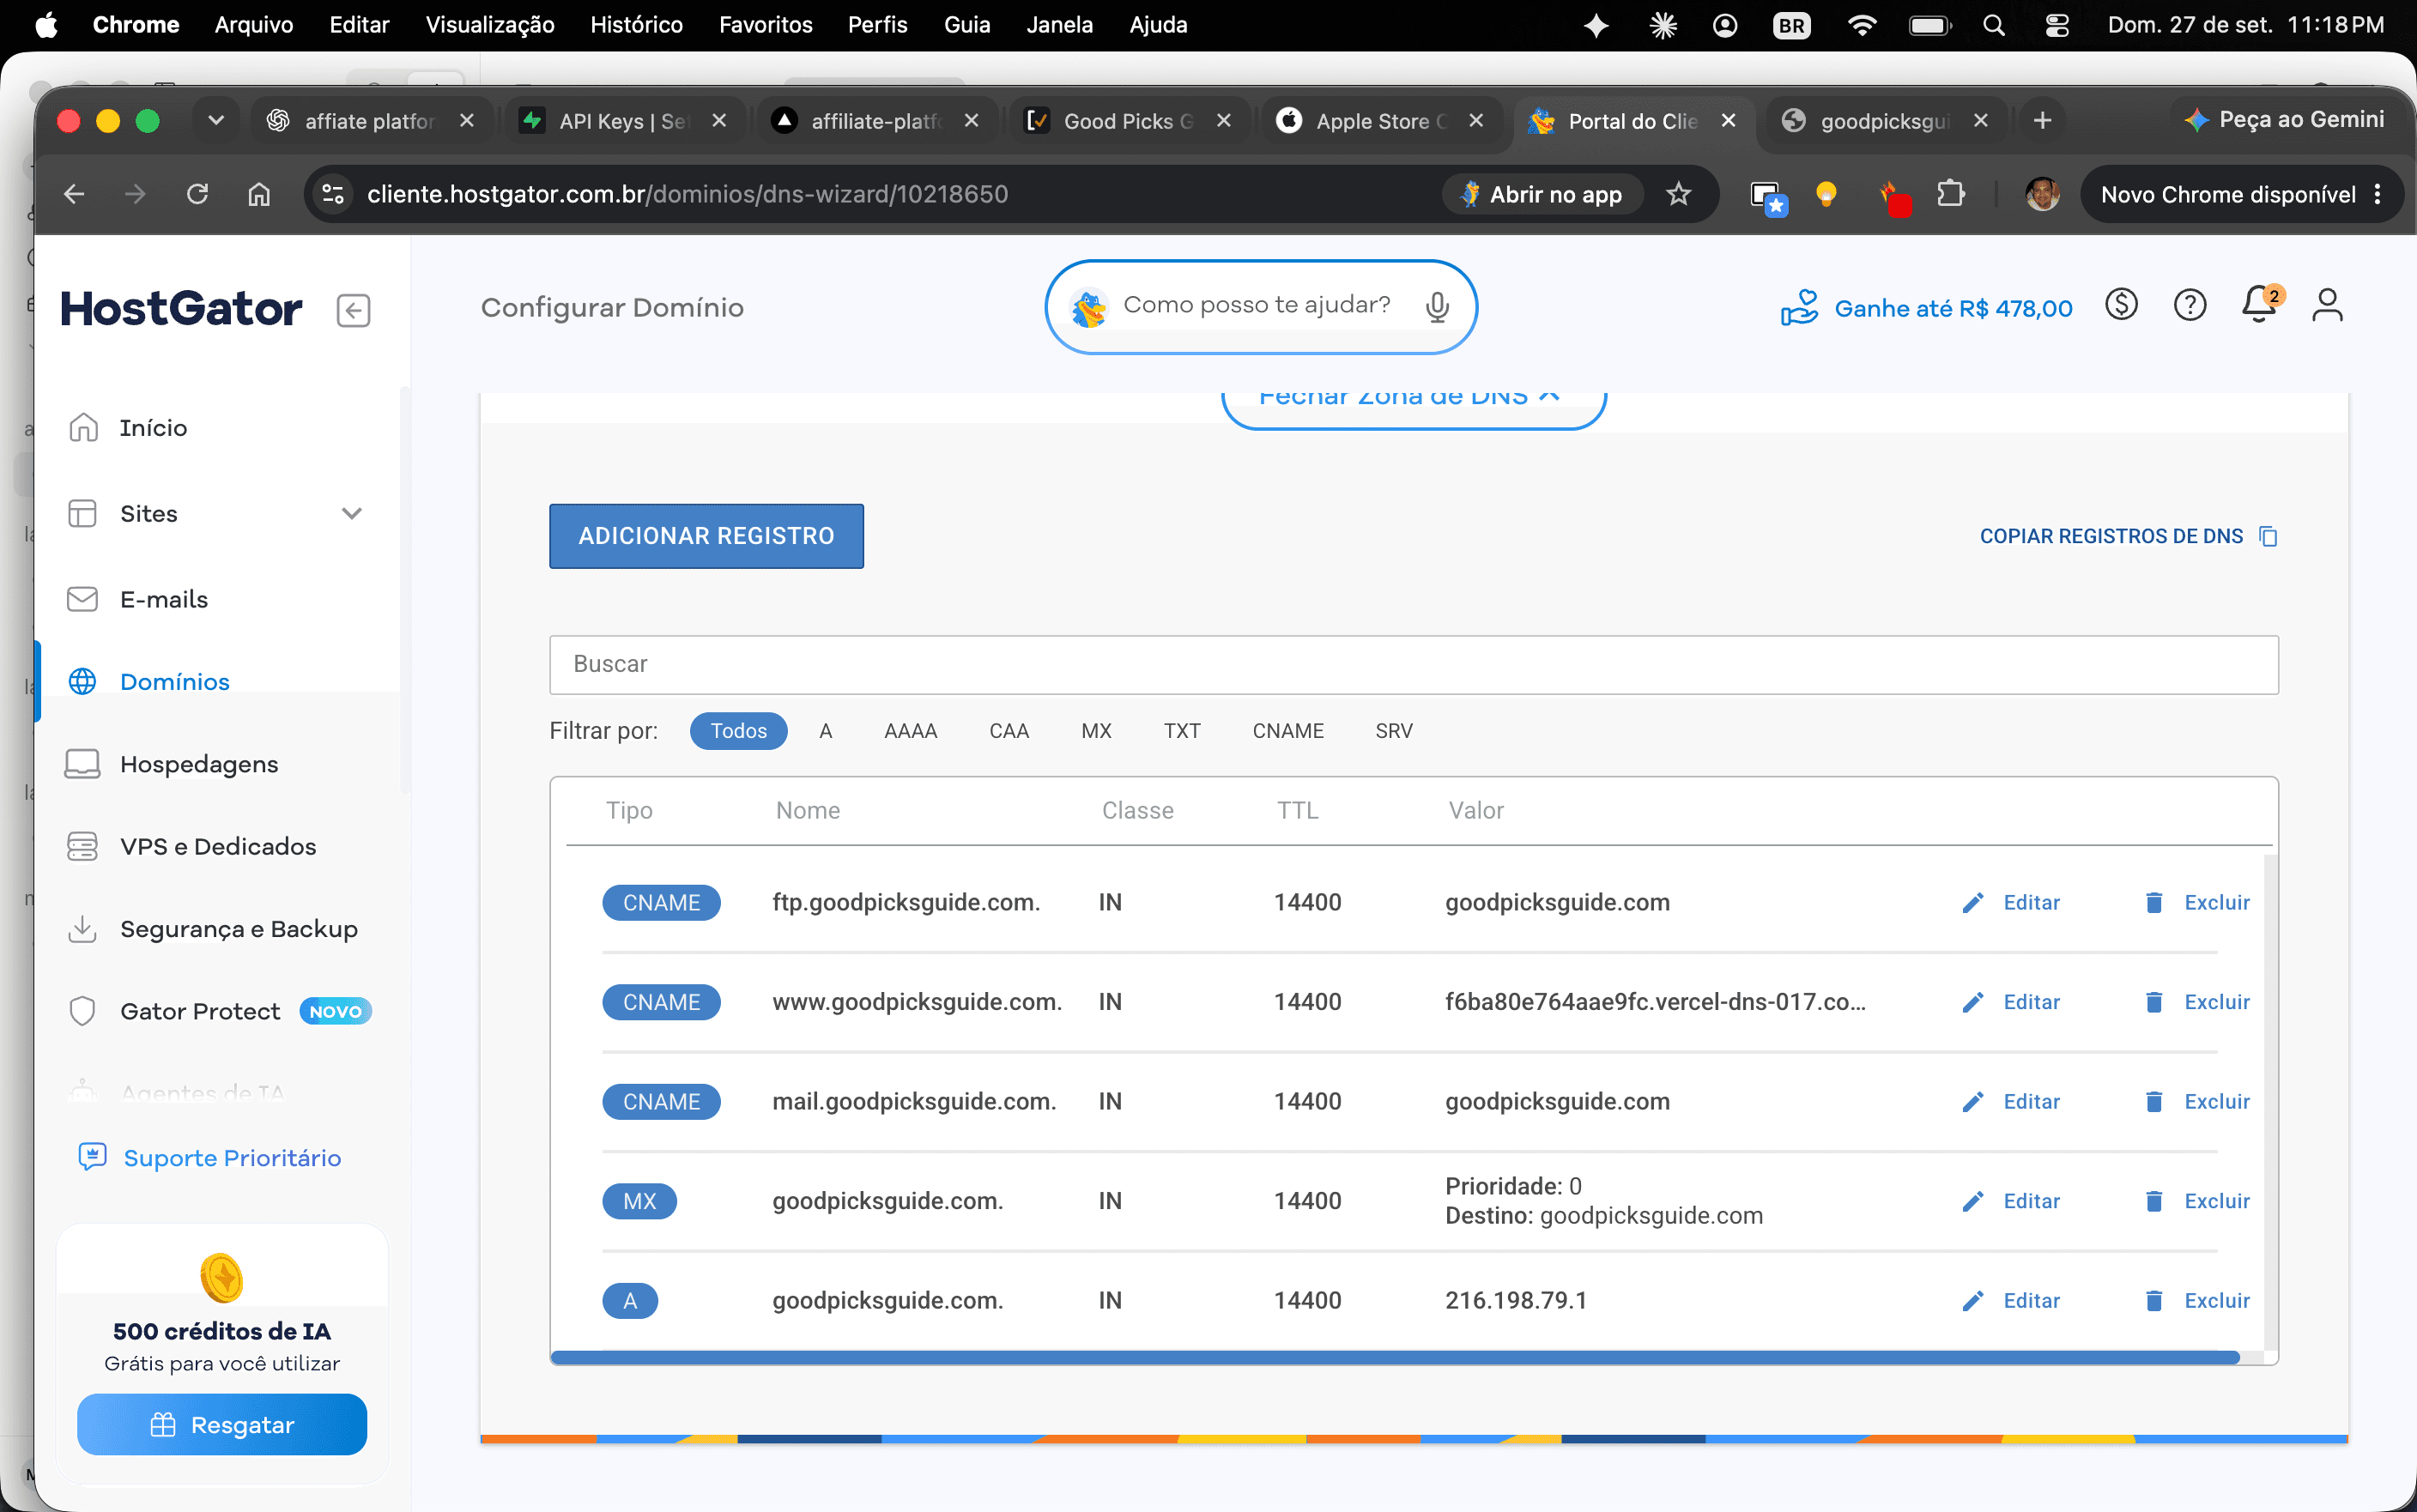Filter DNS records by CNAME type

pyautogui.click(x=1287, y=731)
